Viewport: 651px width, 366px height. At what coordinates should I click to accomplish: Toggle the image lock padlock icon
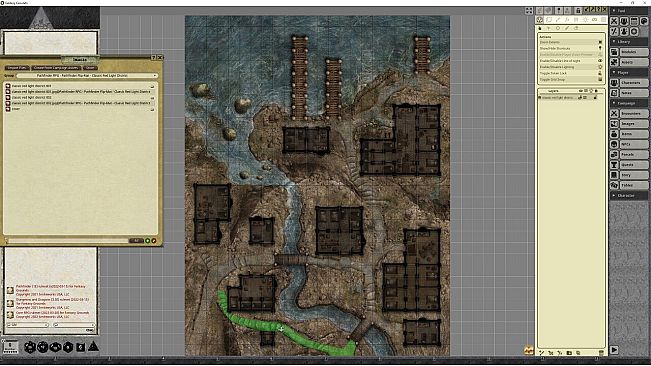[x=578, y=10]
